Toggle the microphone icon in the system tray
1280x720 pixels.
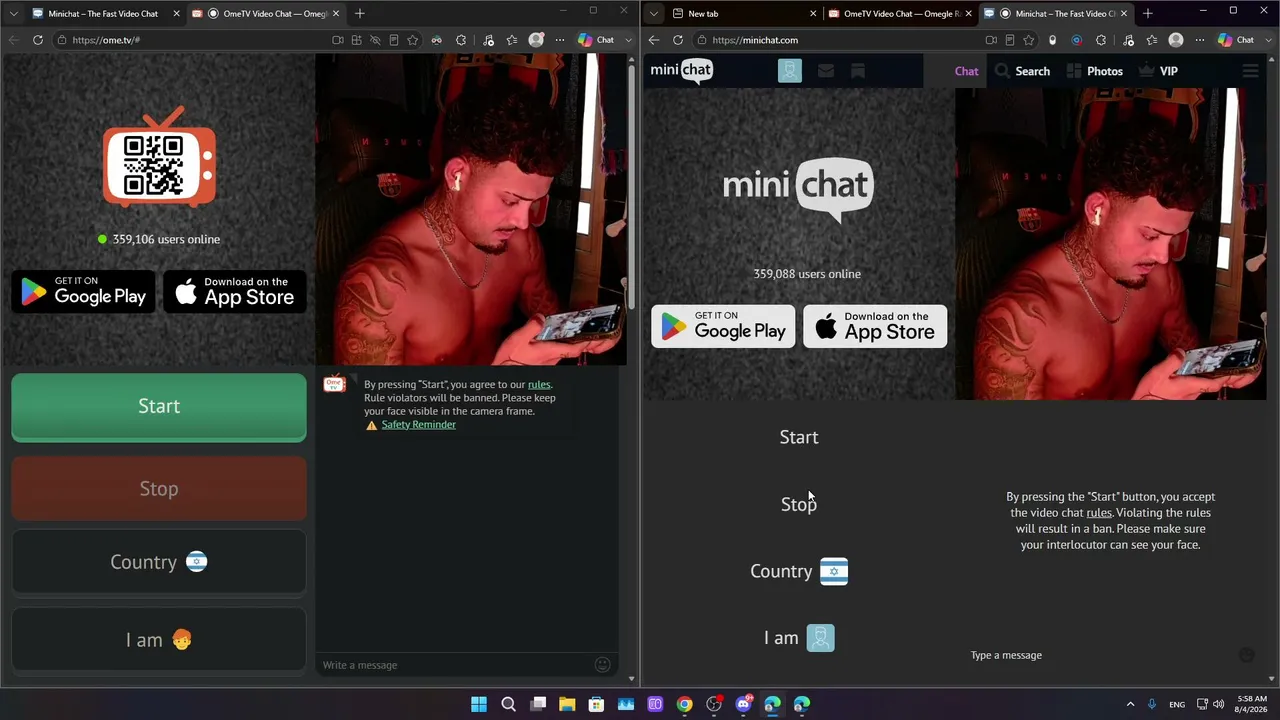coord(1152,704)
